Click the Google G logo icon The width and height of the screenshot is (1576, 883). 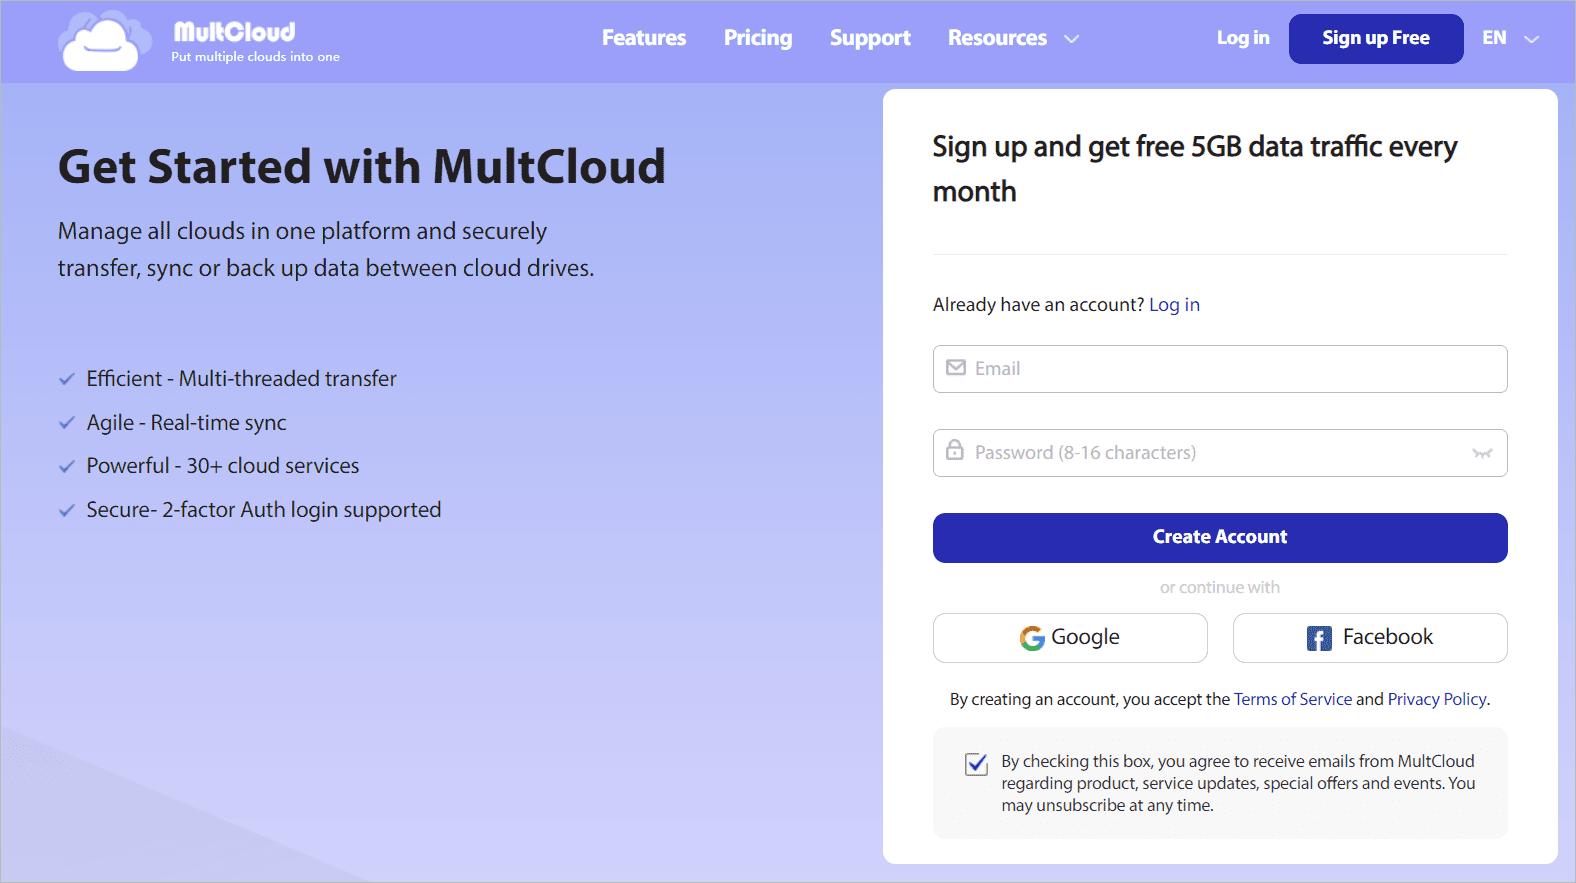1032,638
